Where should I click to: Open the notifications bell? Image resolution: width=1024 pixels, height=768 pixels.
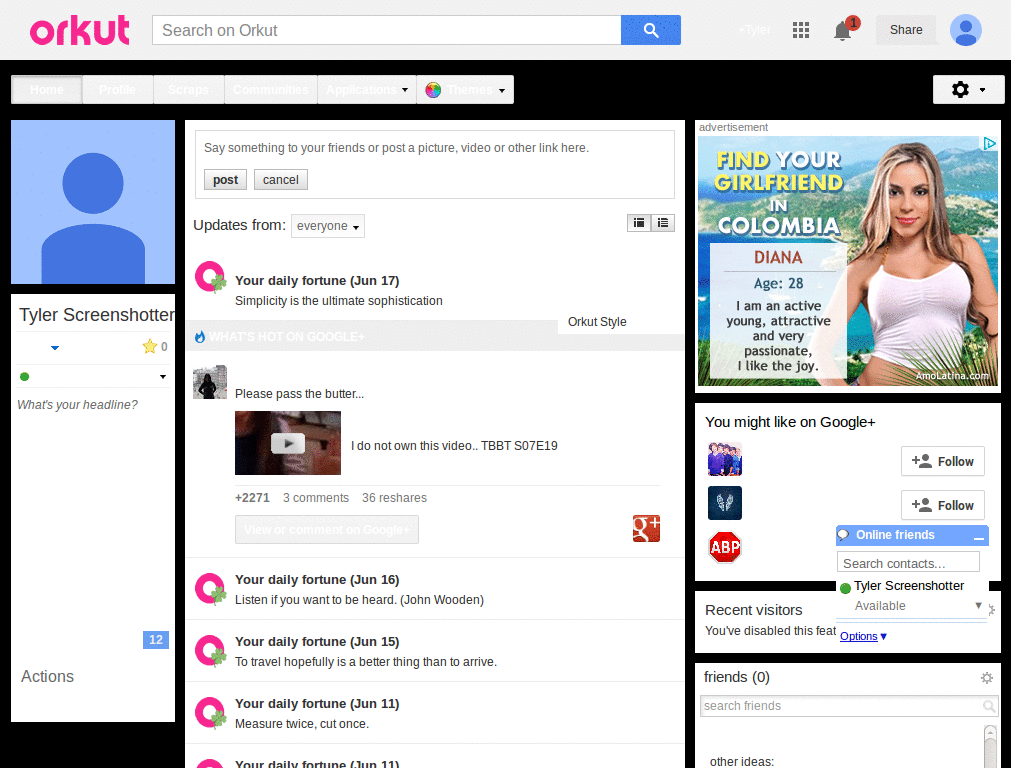[x=843, y=30]
